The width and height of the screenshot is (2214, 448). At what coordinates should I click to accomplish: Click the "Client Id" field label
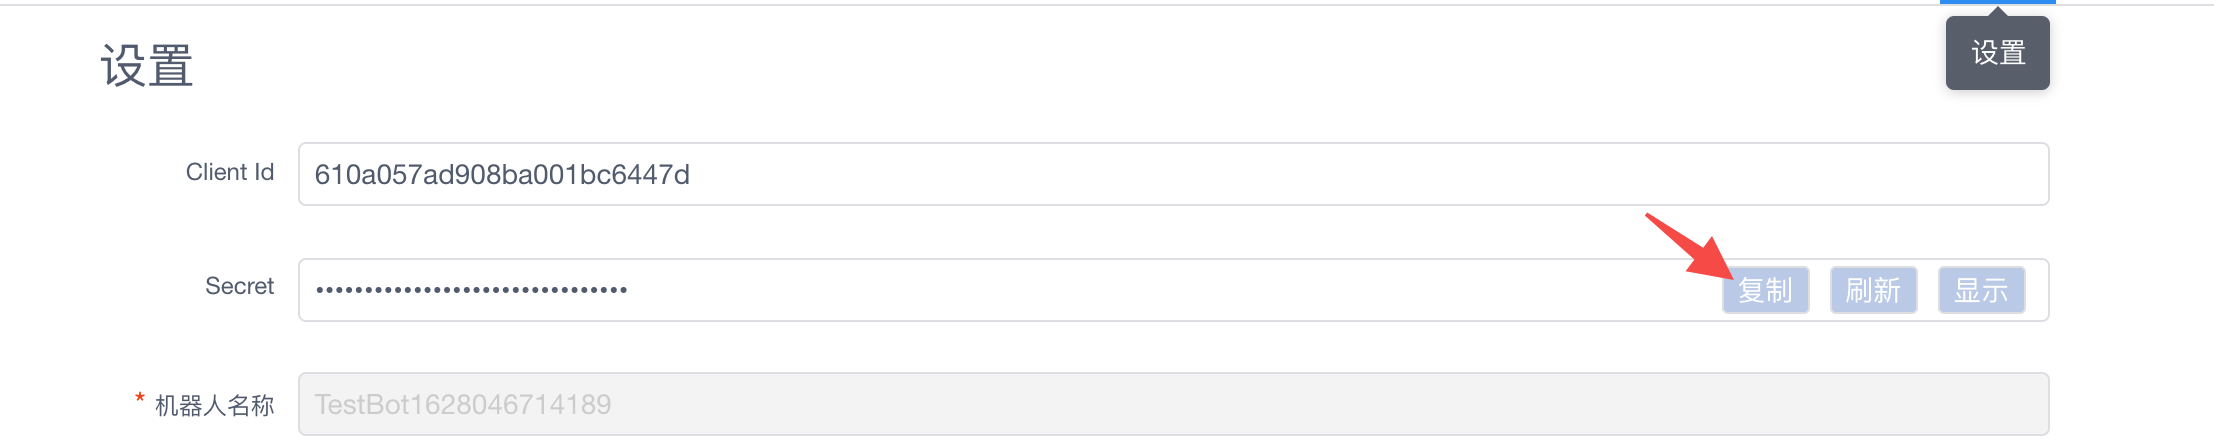229,172
